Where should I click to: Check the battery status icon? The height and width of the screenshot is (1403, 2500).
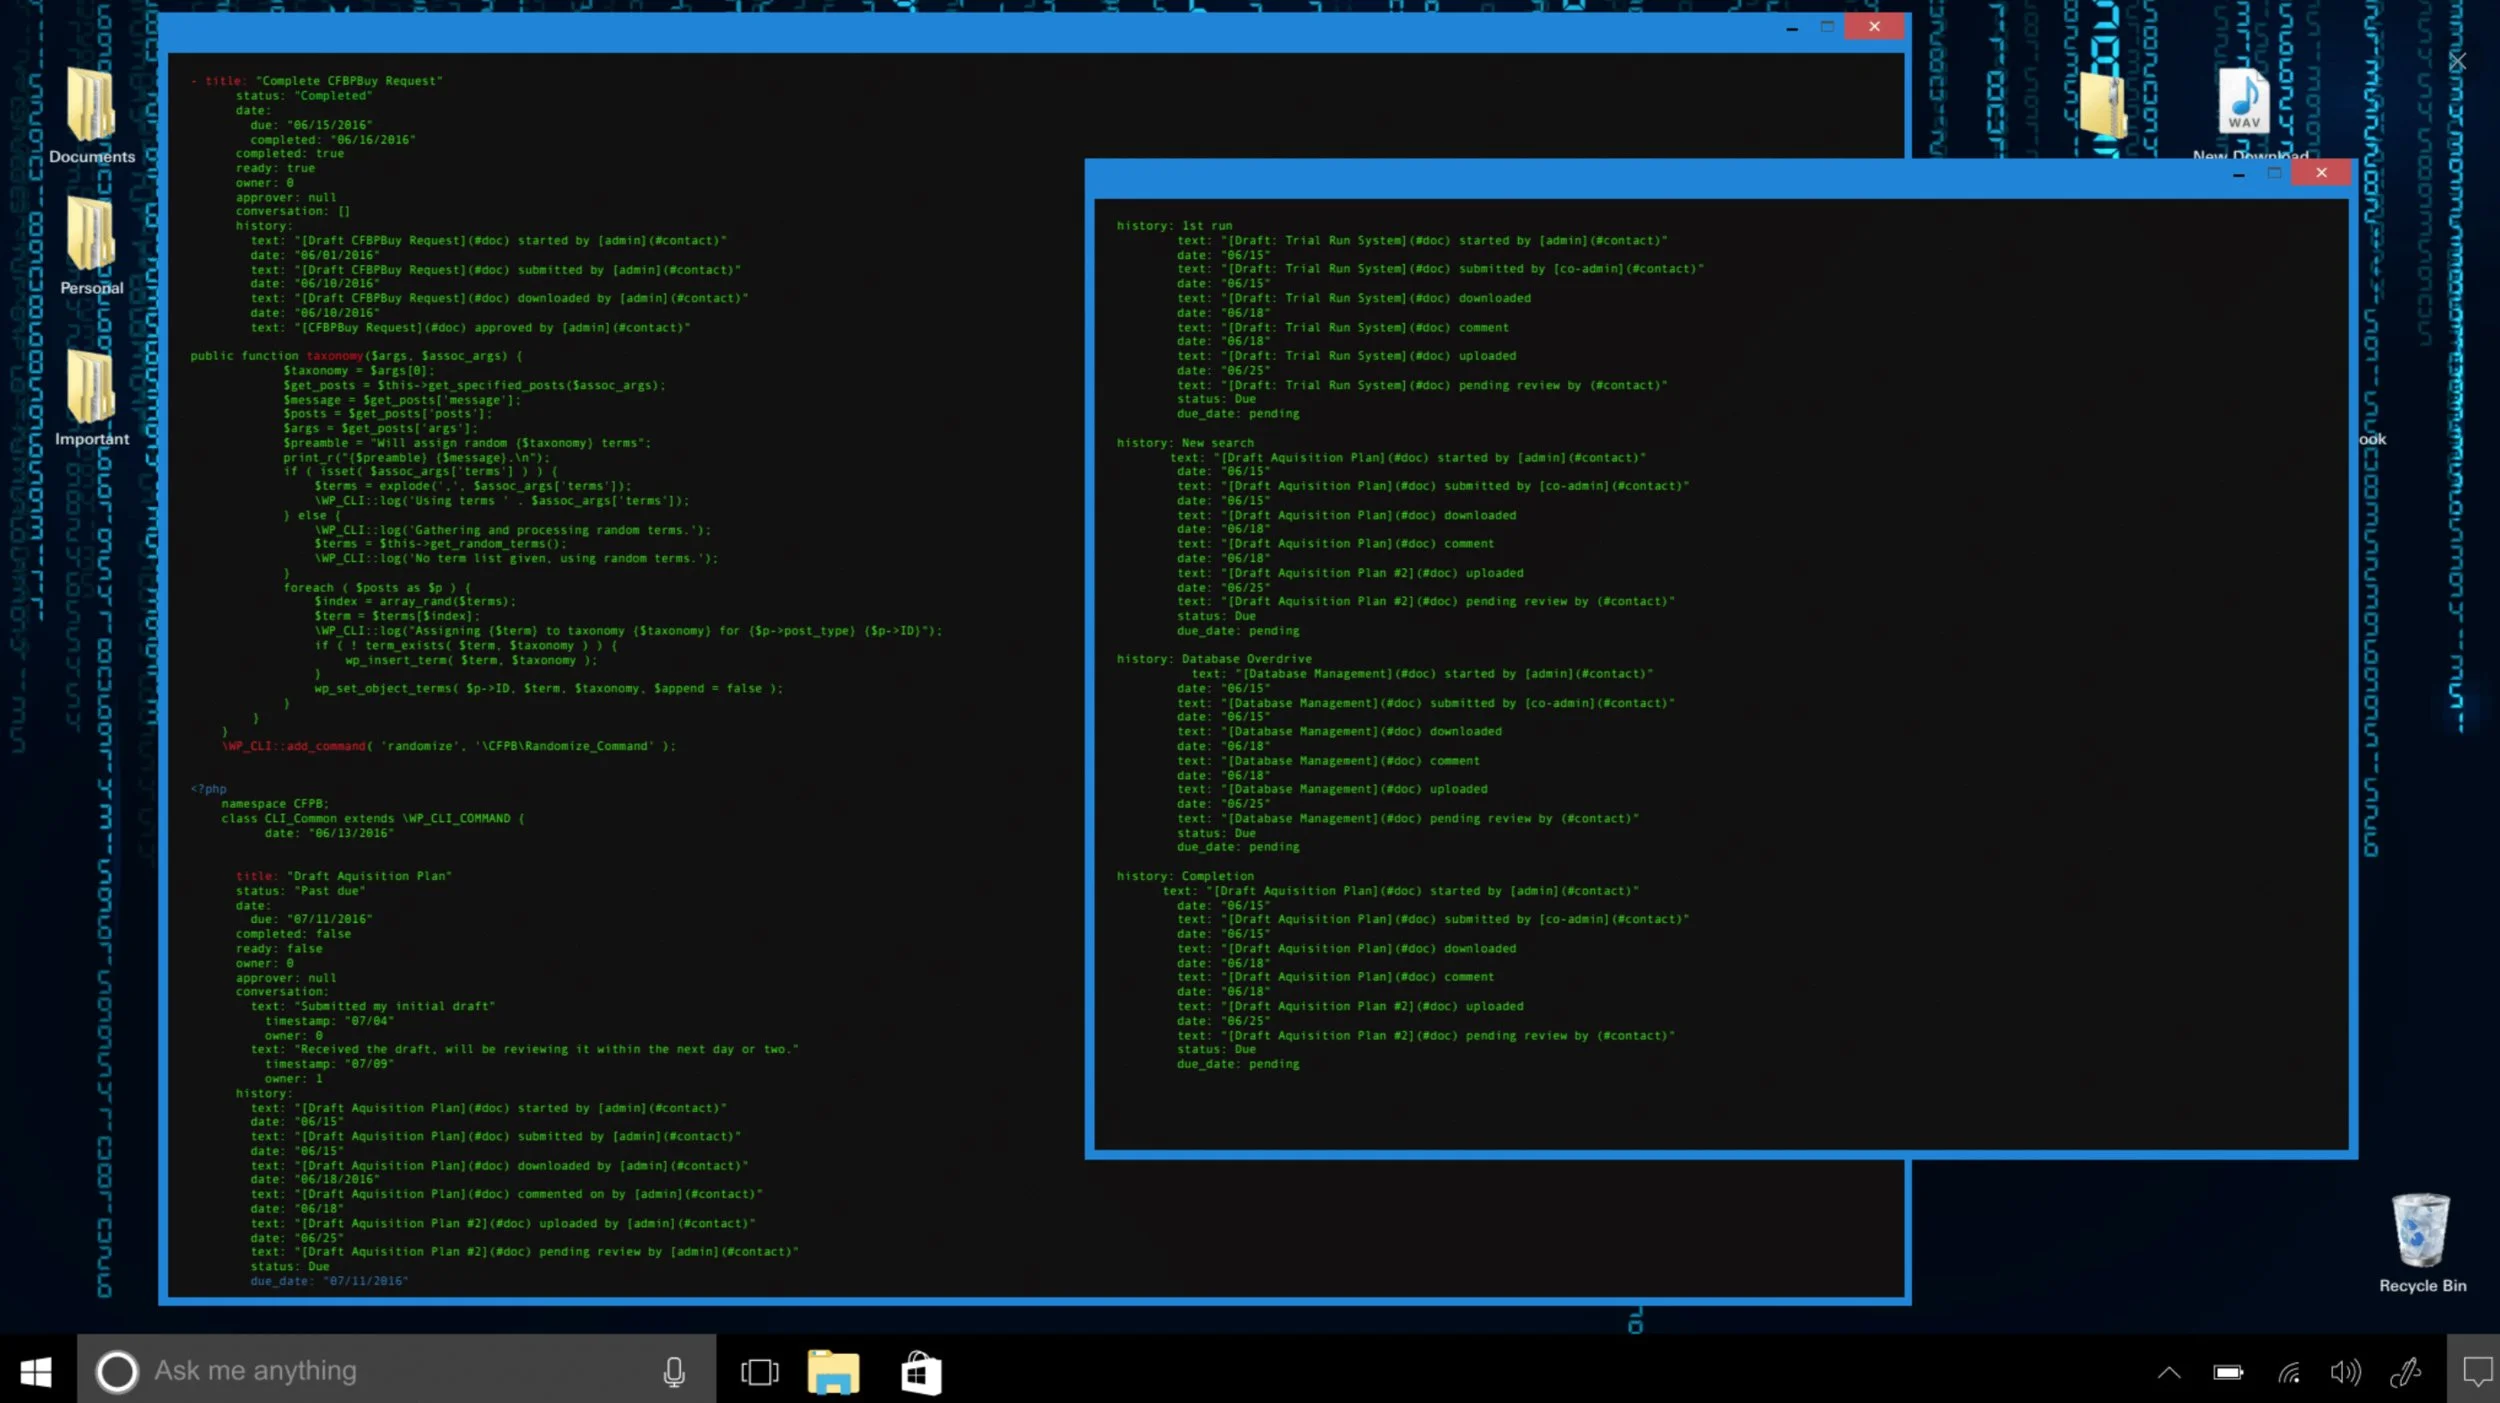tap(2228, 1372)
